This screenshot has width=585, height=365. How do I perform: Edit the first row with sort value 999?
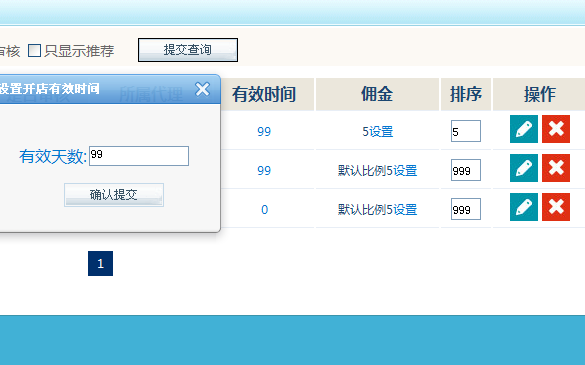click(524, 168)
